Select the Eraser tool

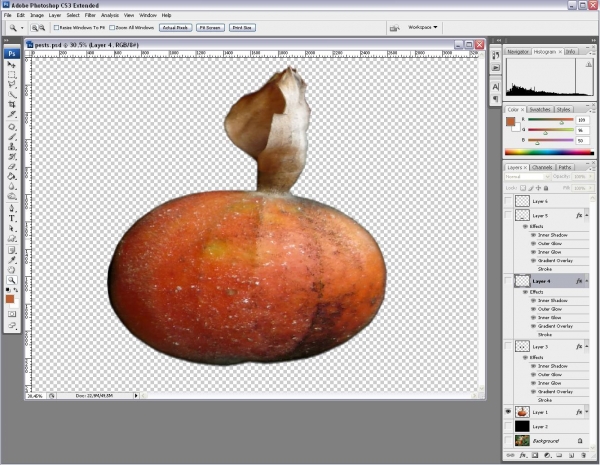point(12,167)
